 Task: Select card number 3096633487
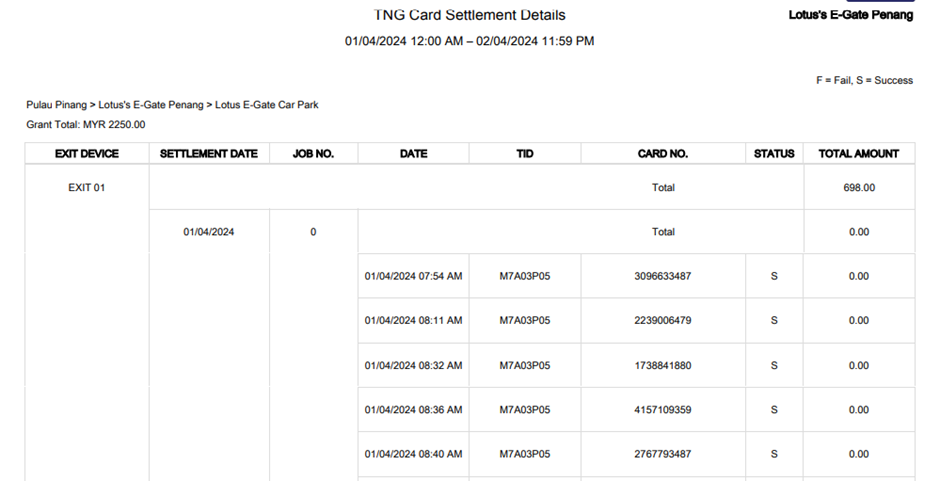coord(662,276)
